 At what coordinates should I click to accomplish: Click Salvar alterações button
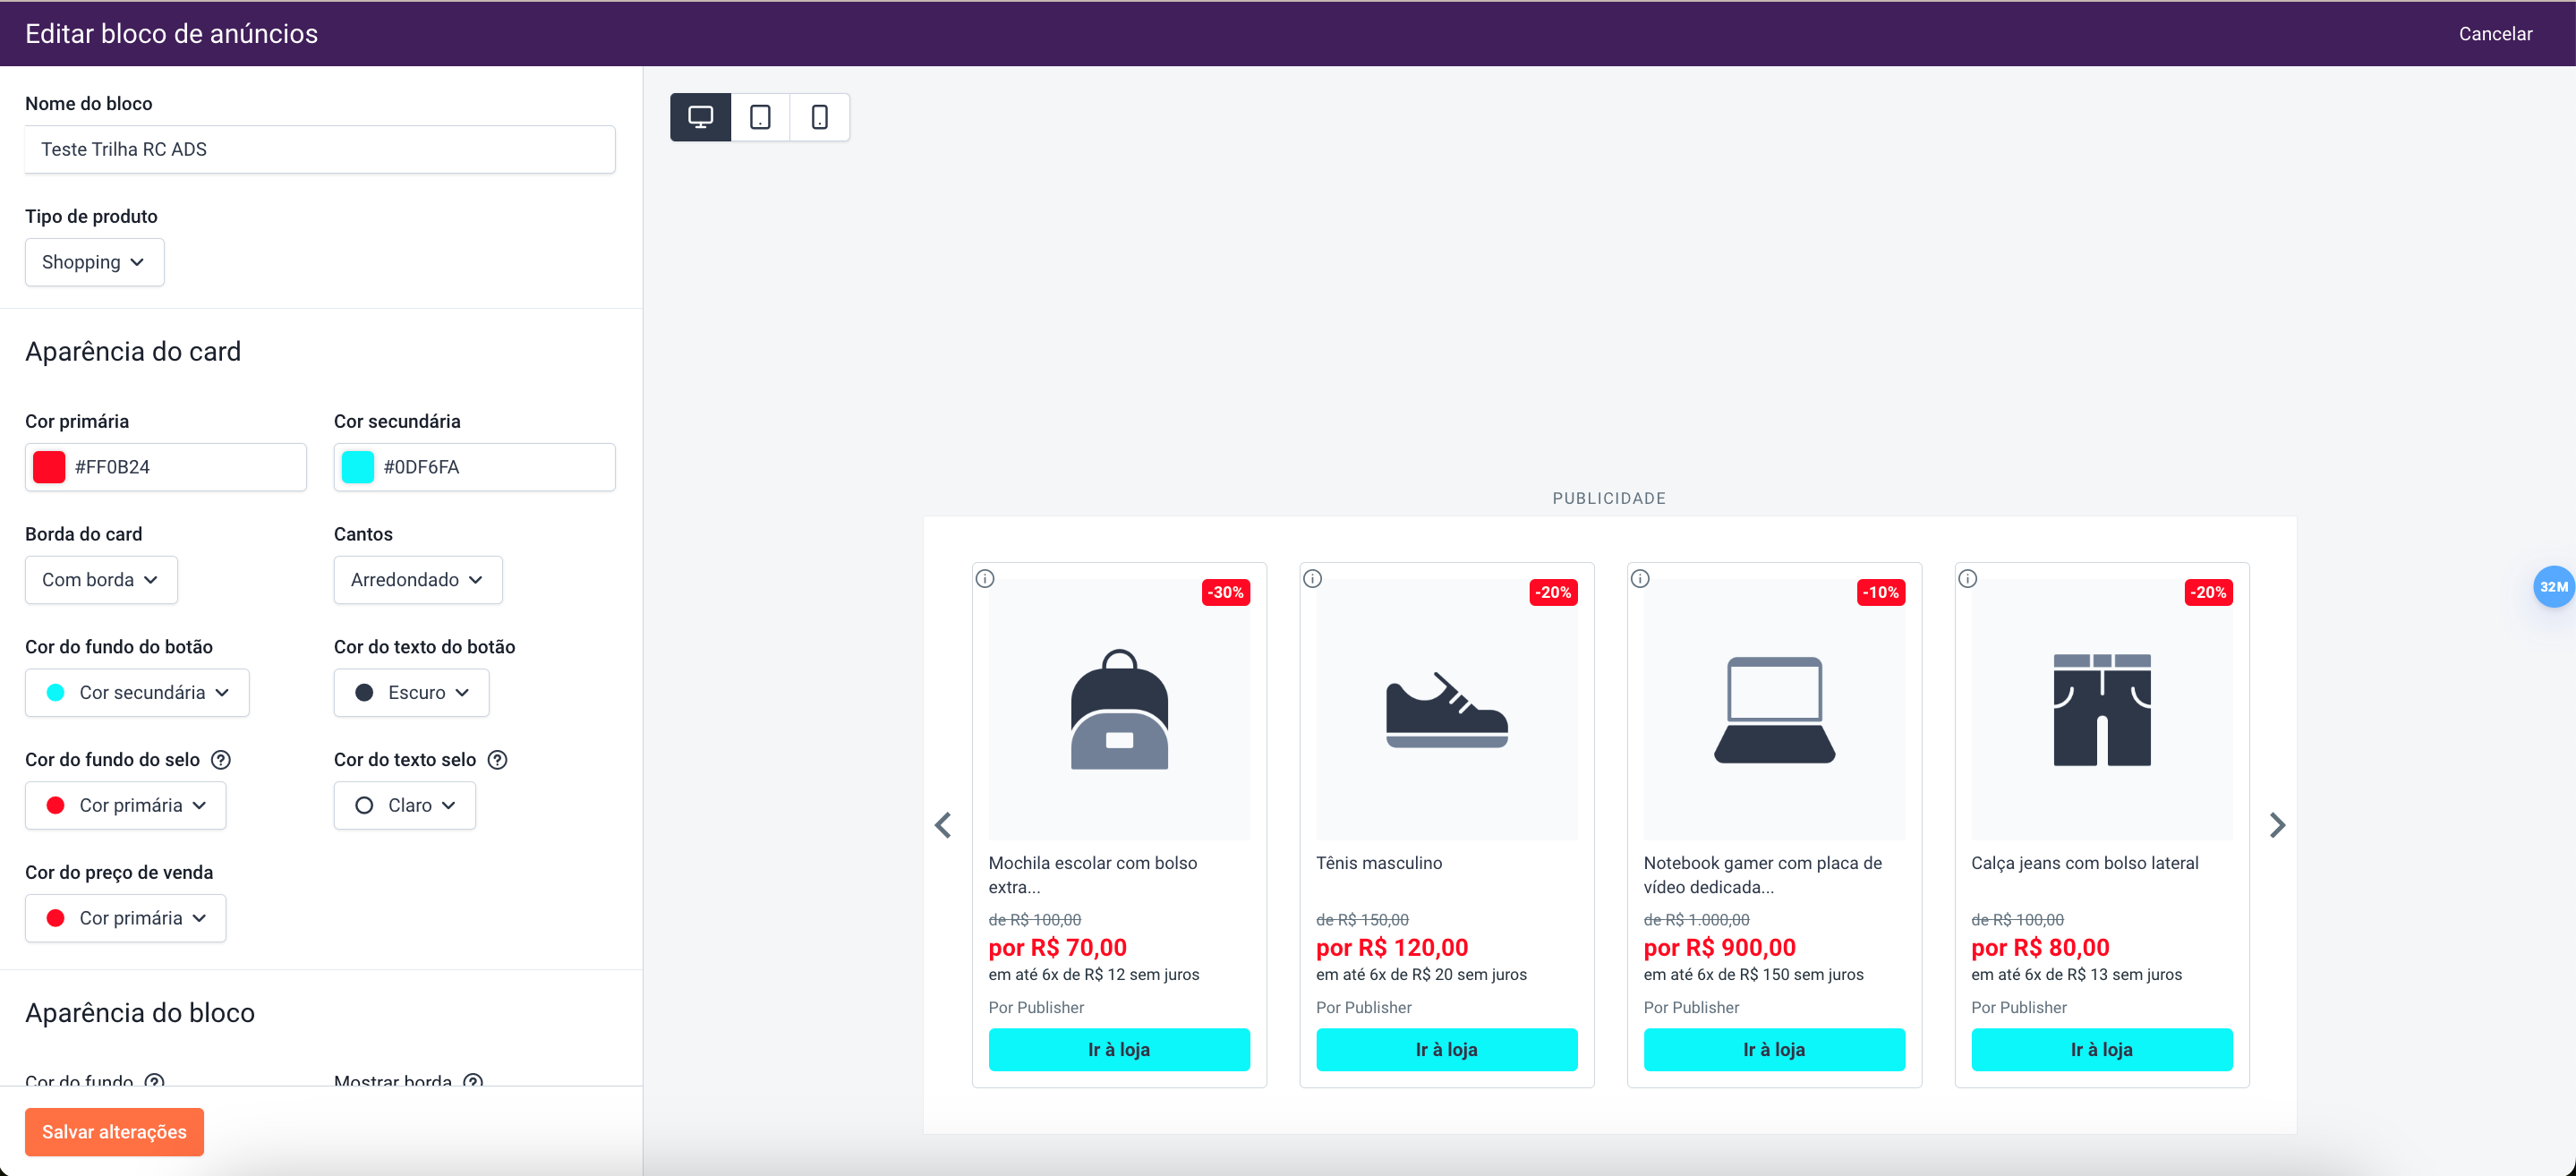[x=114, y=1132]
